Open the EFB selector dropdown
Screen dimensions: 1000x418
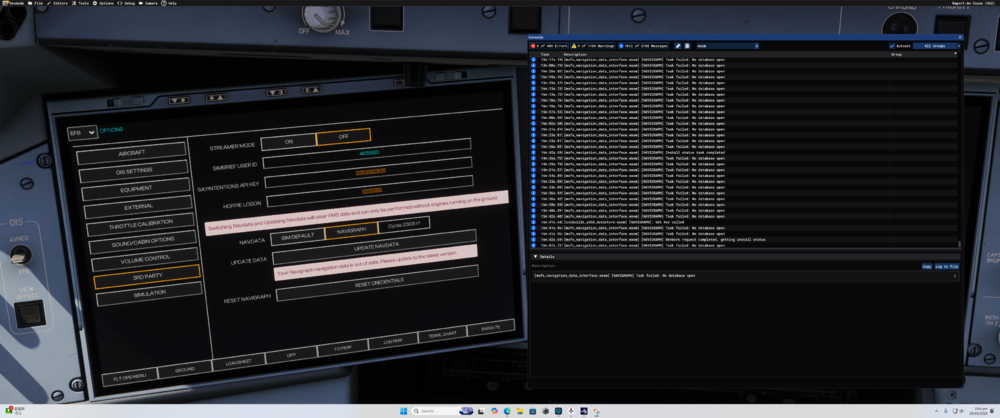tap(81, 132)
